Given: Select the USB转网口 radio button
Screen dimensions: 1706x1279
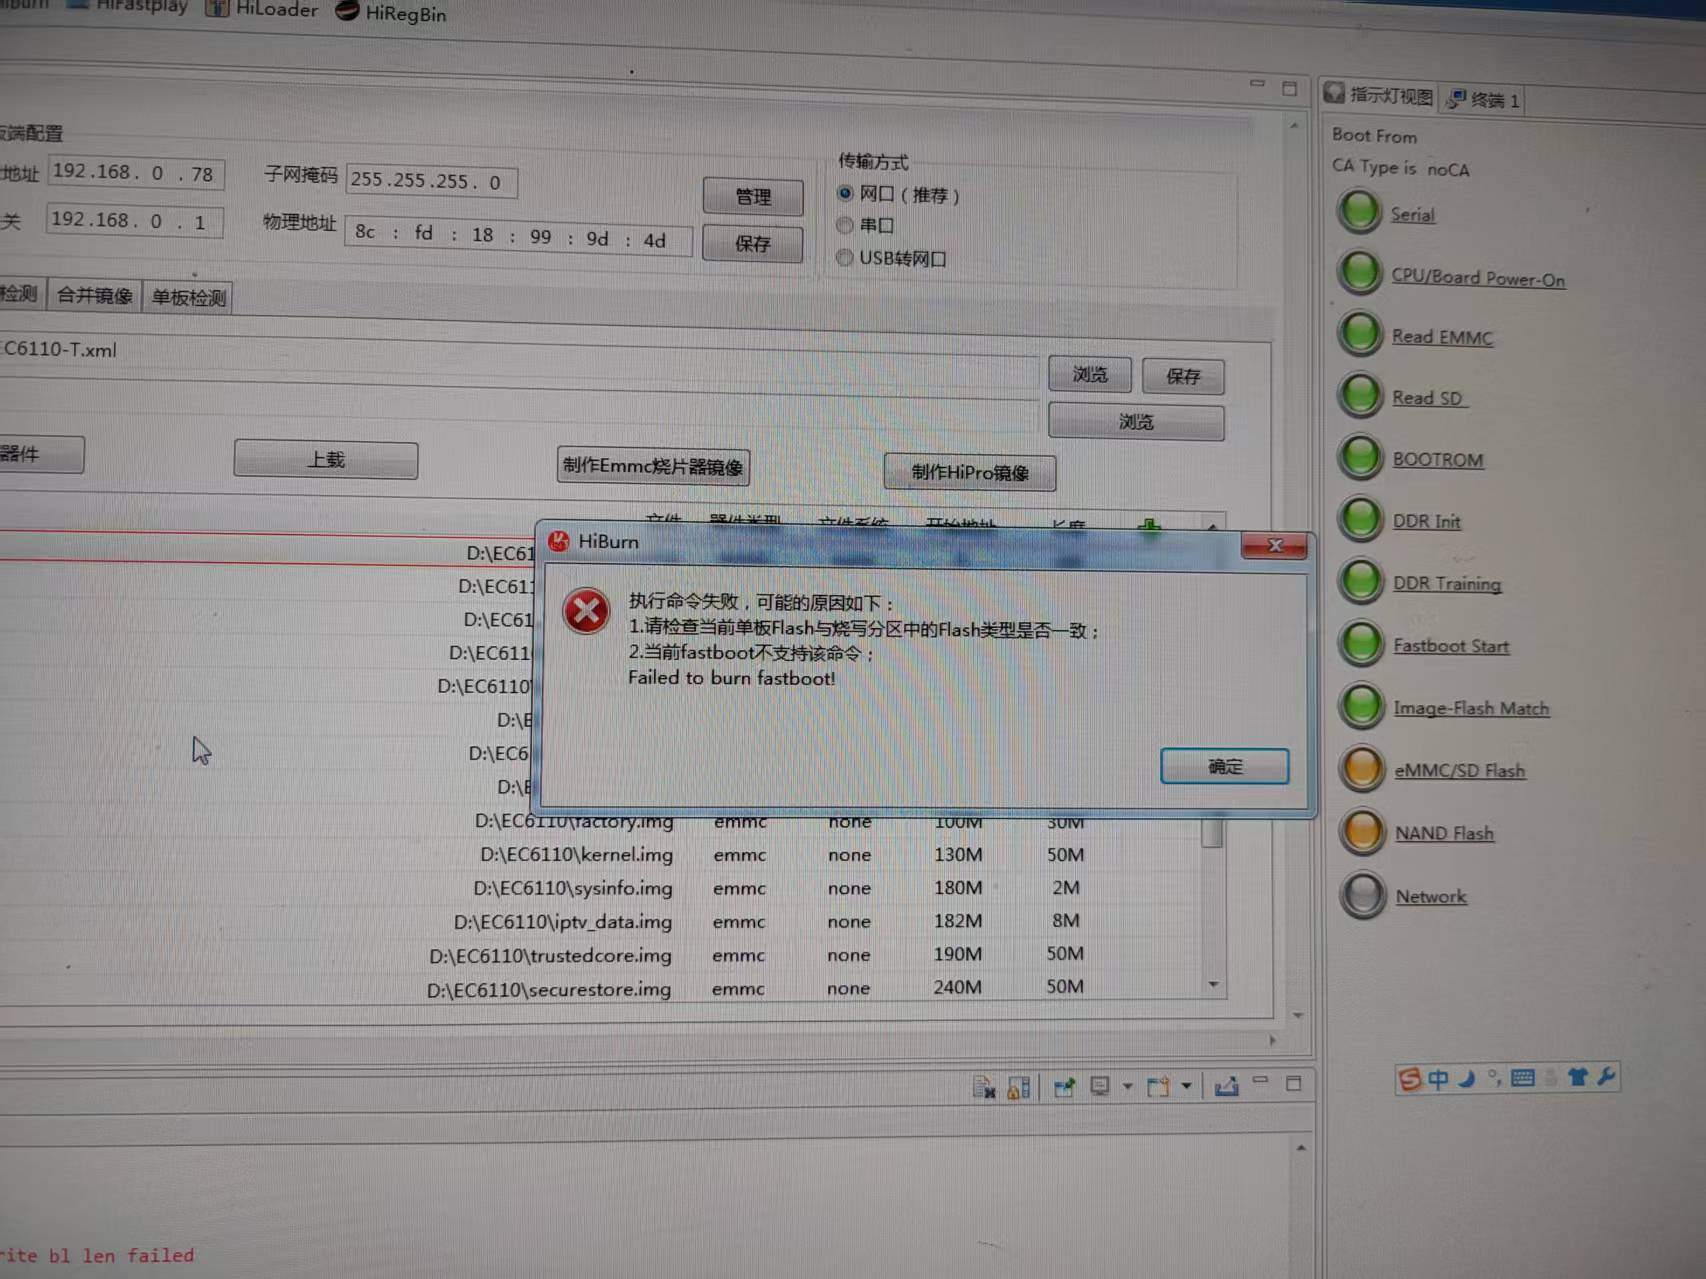Looking at the screenshot, I should pos(845,257).
